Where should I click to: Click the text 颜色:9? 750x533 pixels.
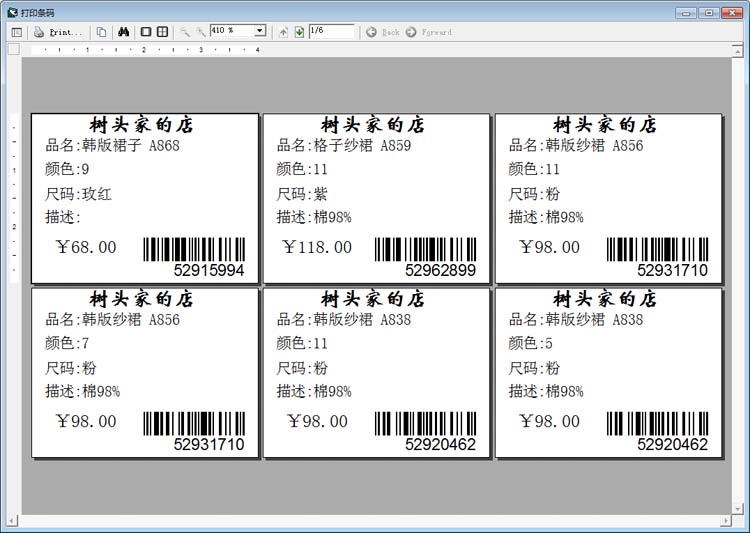coord(67,169)
